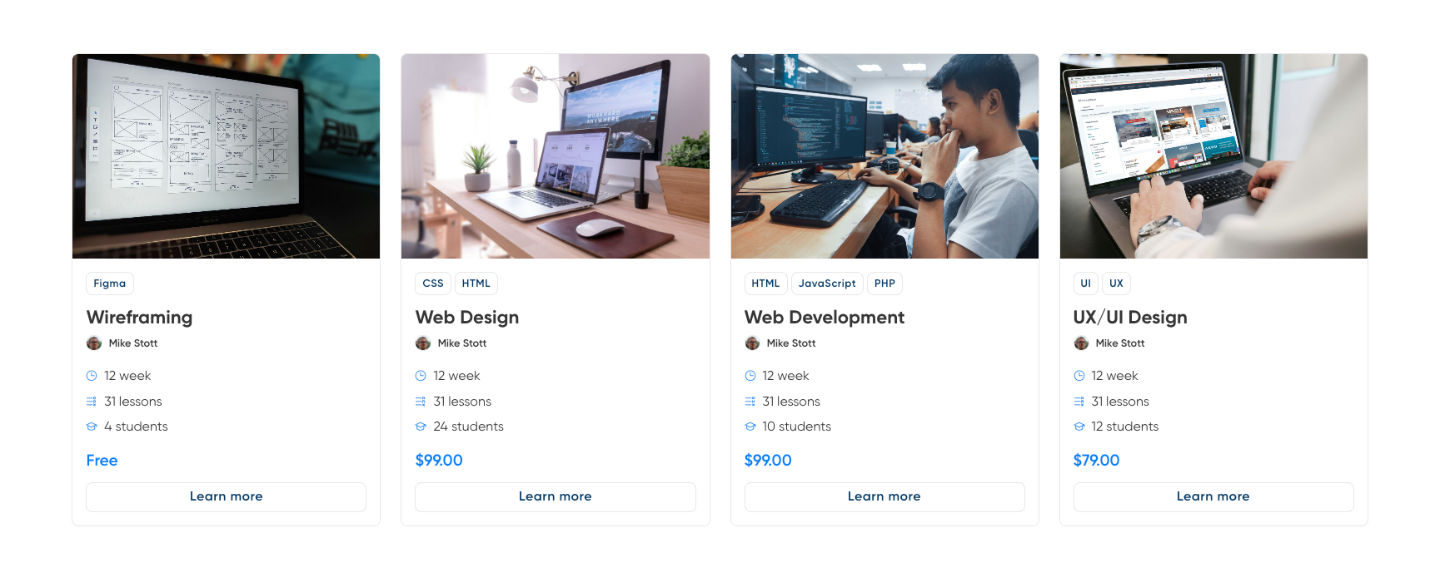Select the Figma tag

click(110, 283)
